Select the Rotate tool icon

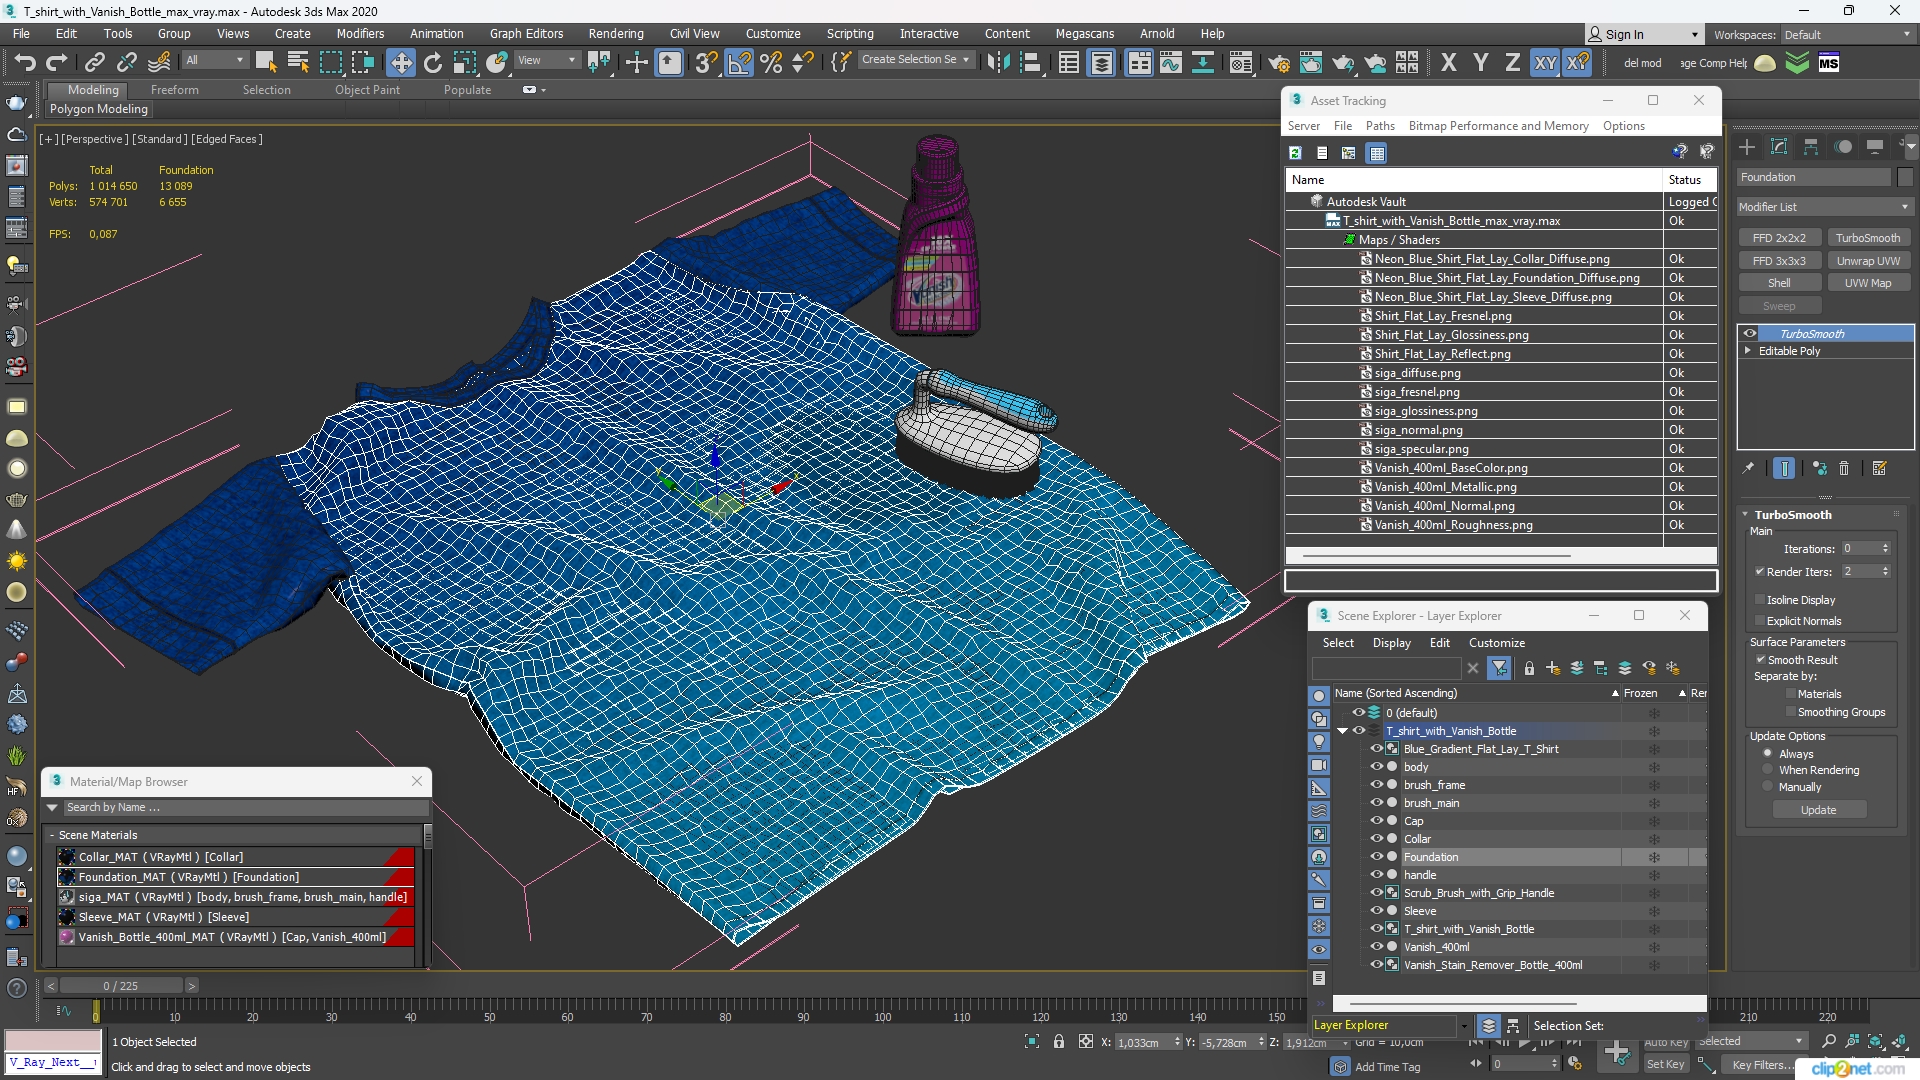point(432,63)
